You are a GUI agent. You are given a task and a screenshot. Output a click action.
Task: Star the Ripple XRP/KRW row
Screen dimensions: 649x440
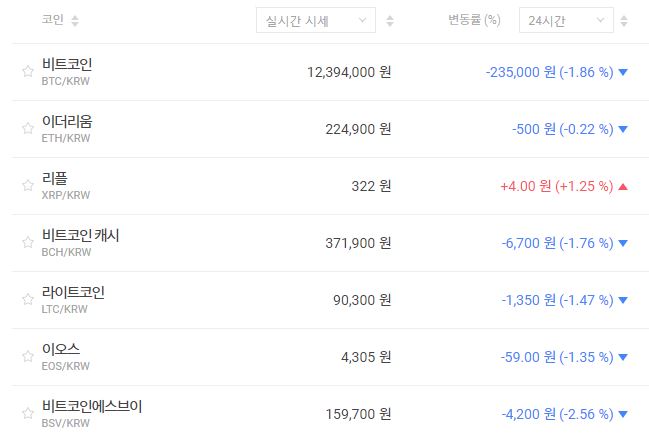[28, 186]
